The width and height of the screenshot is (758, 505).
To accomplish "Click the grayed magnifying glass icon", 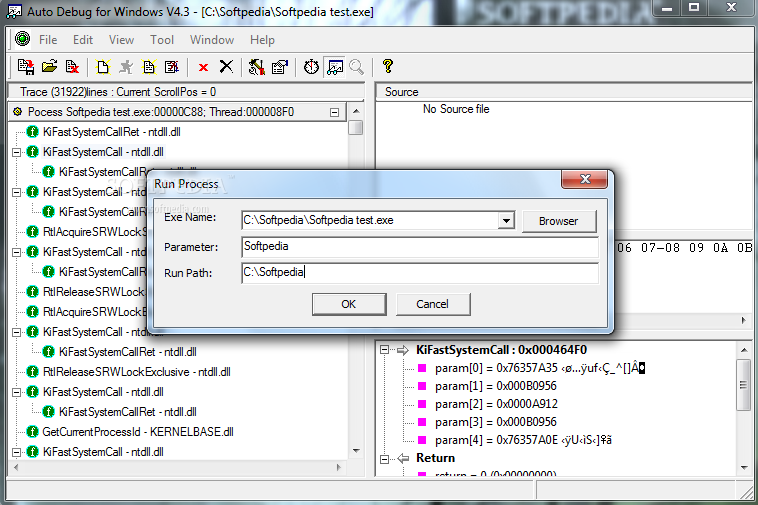I will coord(357,67).
